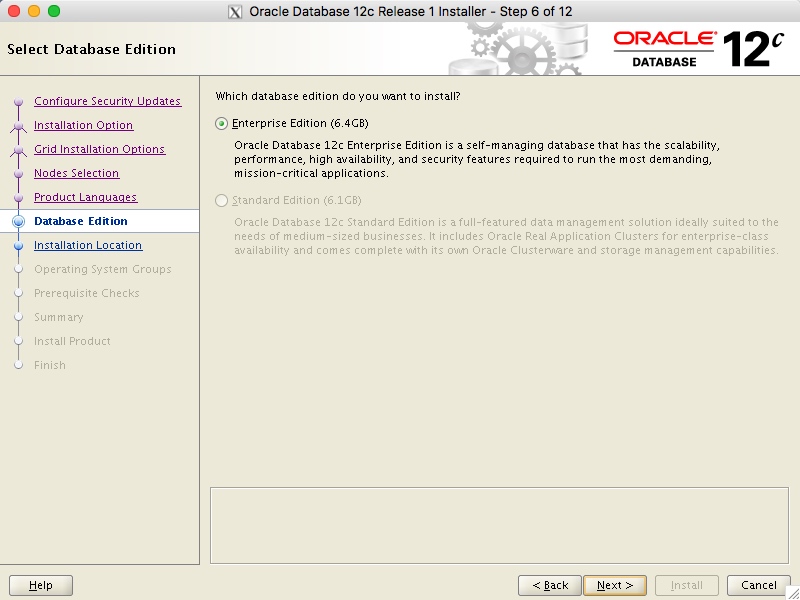Click the Help button
This screenshot has width=800, height=600.
pos(40,585)
